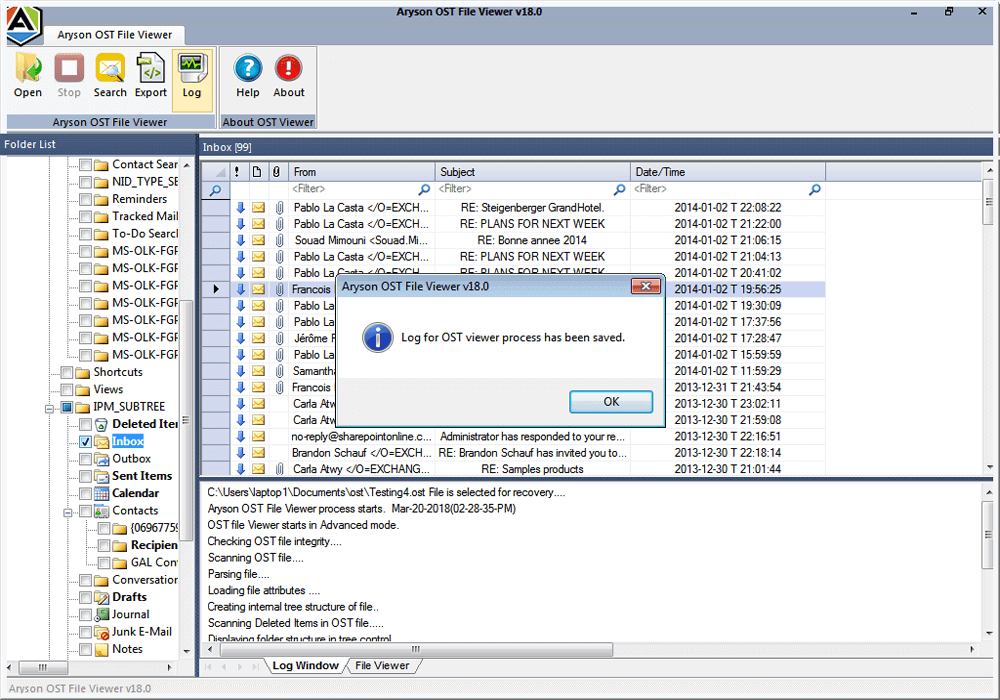This screenshot has width=1000, height=700.
Task: Click the attachment column header icon
Action: click(276, 172)
